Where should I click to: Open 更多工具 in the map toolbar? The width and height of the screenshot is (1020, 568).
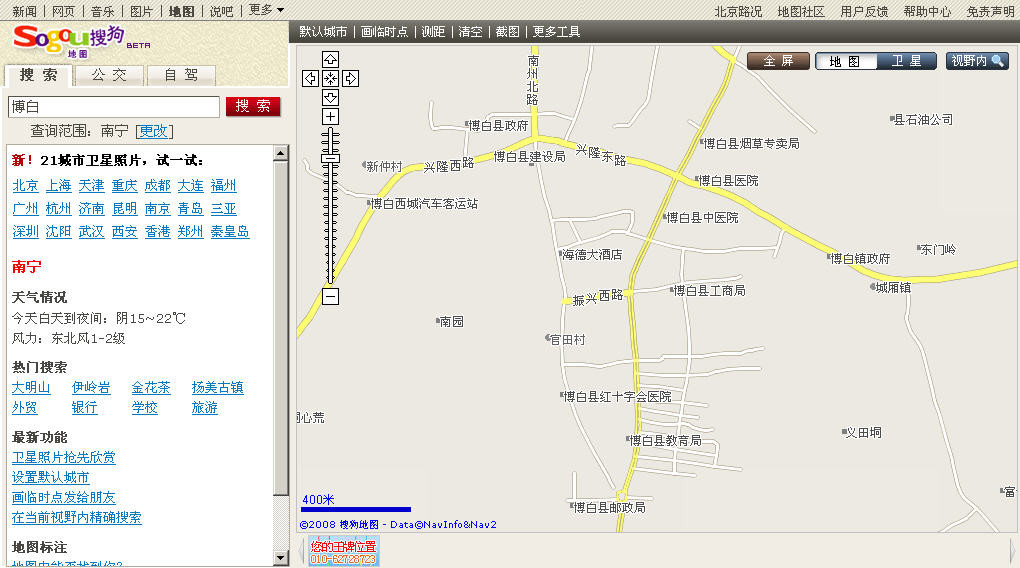[x=556, y=31]
